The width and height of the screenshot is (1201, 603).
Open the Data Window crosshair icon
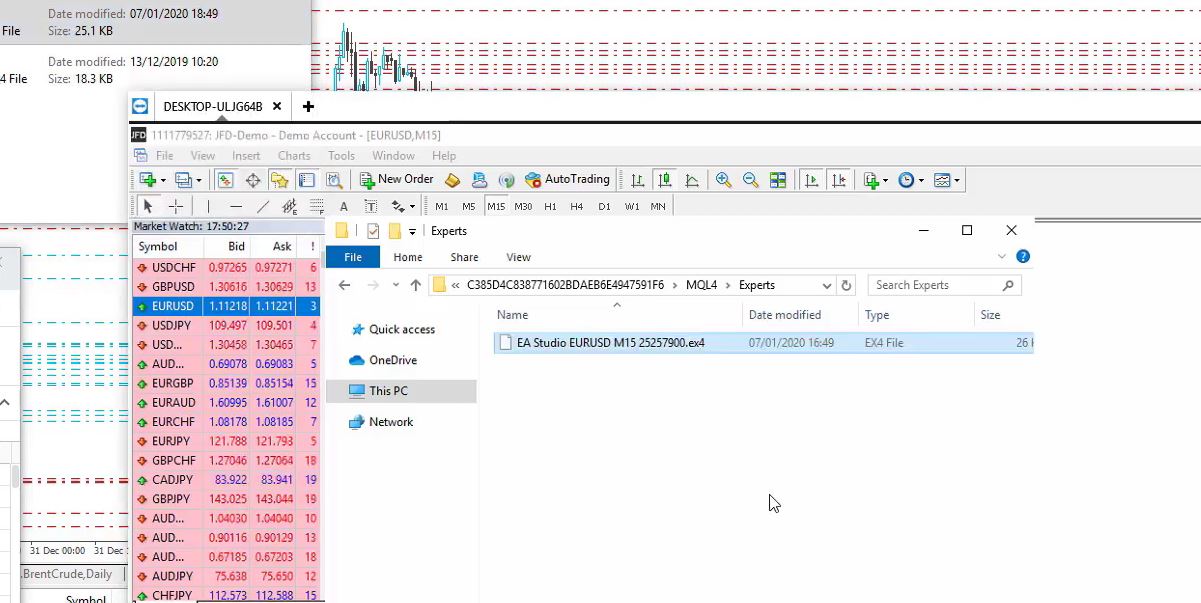[x=253, y=181]
